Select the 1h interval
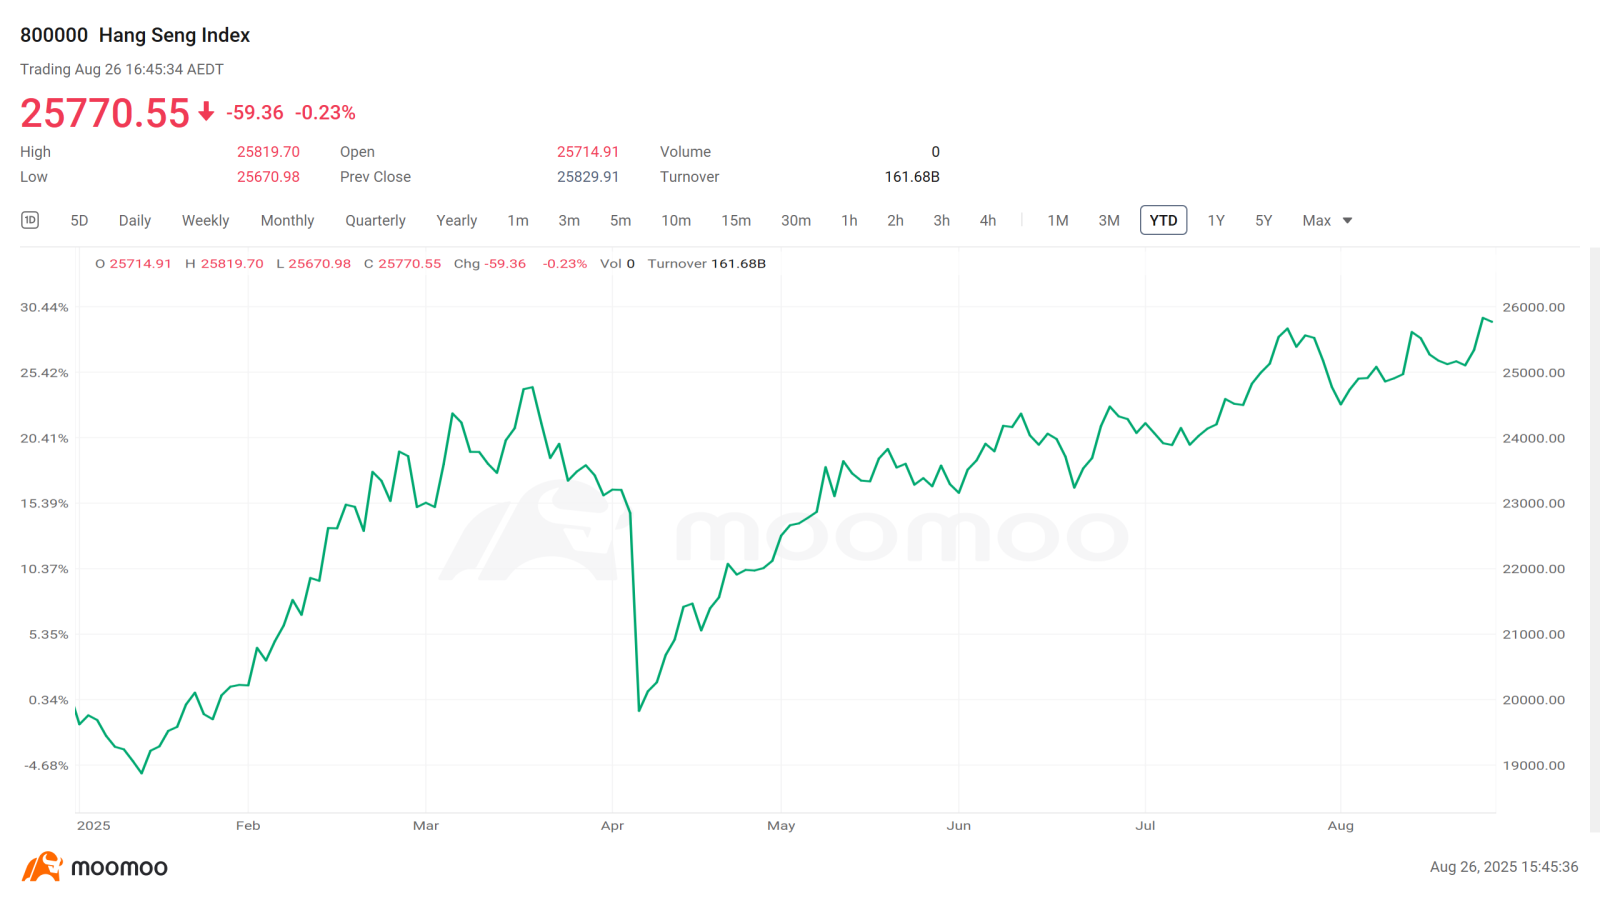This screenshot has width=1600, height=900. tap(849, 220)
